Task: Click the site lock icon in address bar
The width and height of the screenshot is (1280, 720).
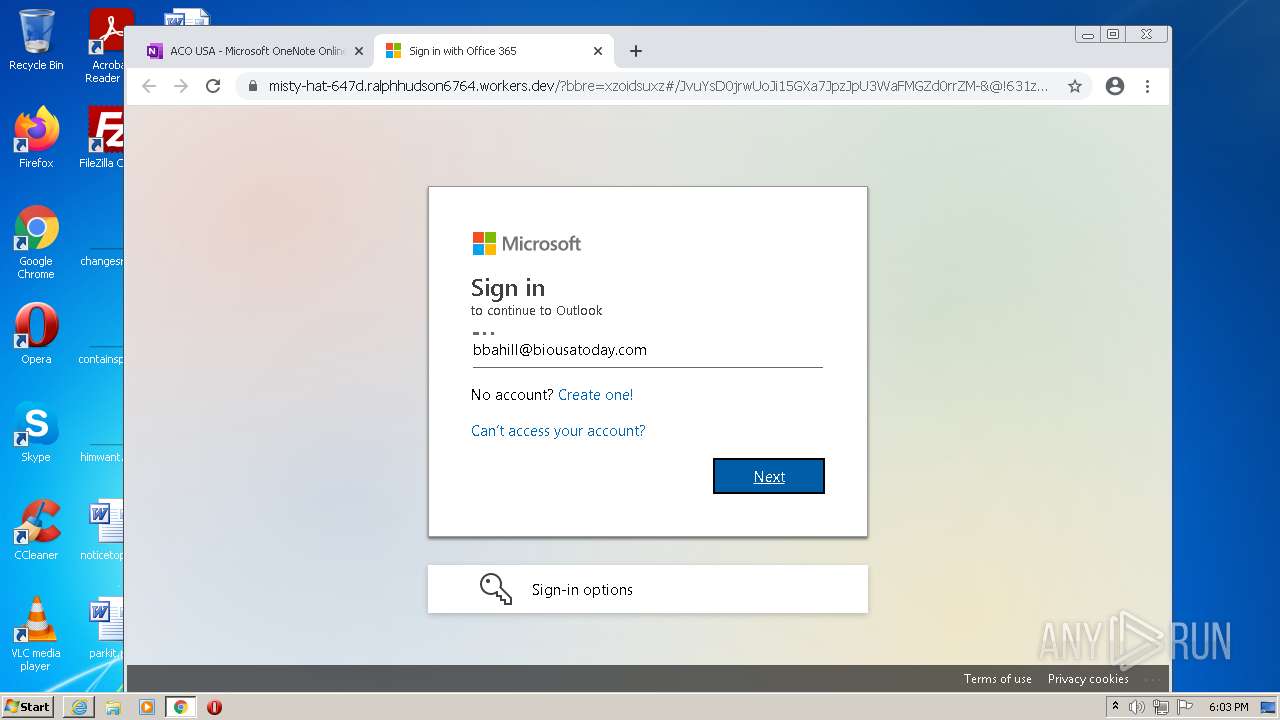Action: click(x=253, y=86)
